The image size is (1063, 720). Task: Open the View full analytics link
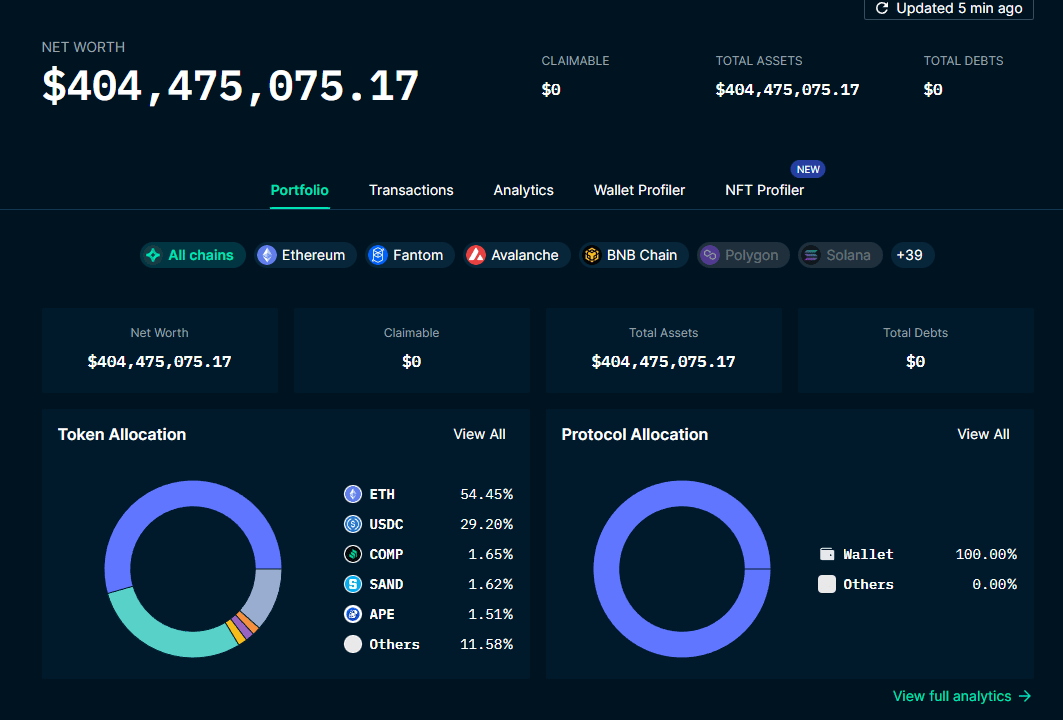coord(961,696)
